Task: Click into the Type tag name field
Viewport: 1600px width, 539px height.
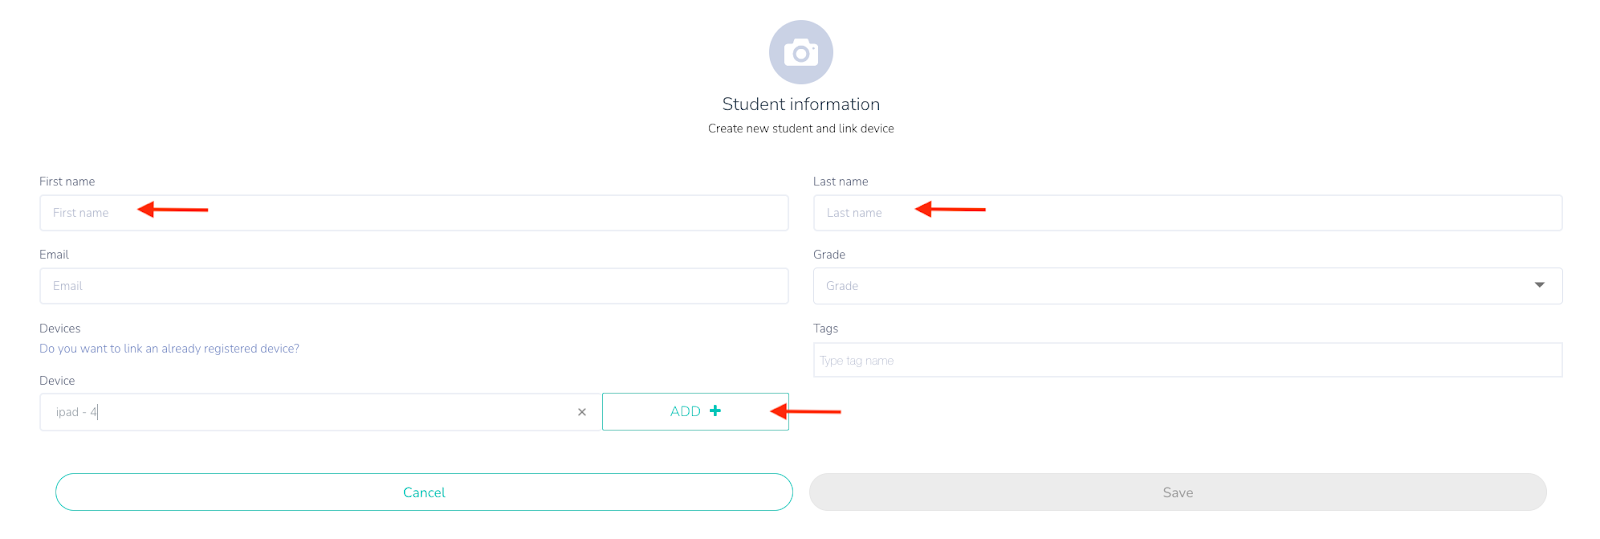Action: tap(1188, 360)
